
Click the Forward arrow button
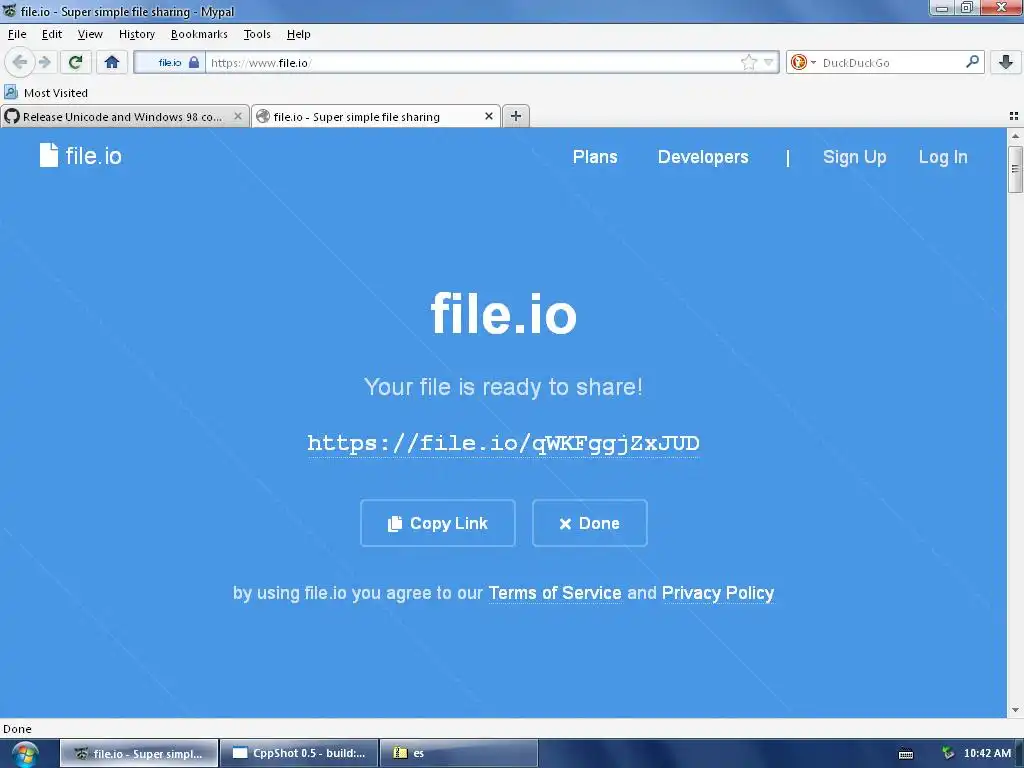click(x=44, y=63)
